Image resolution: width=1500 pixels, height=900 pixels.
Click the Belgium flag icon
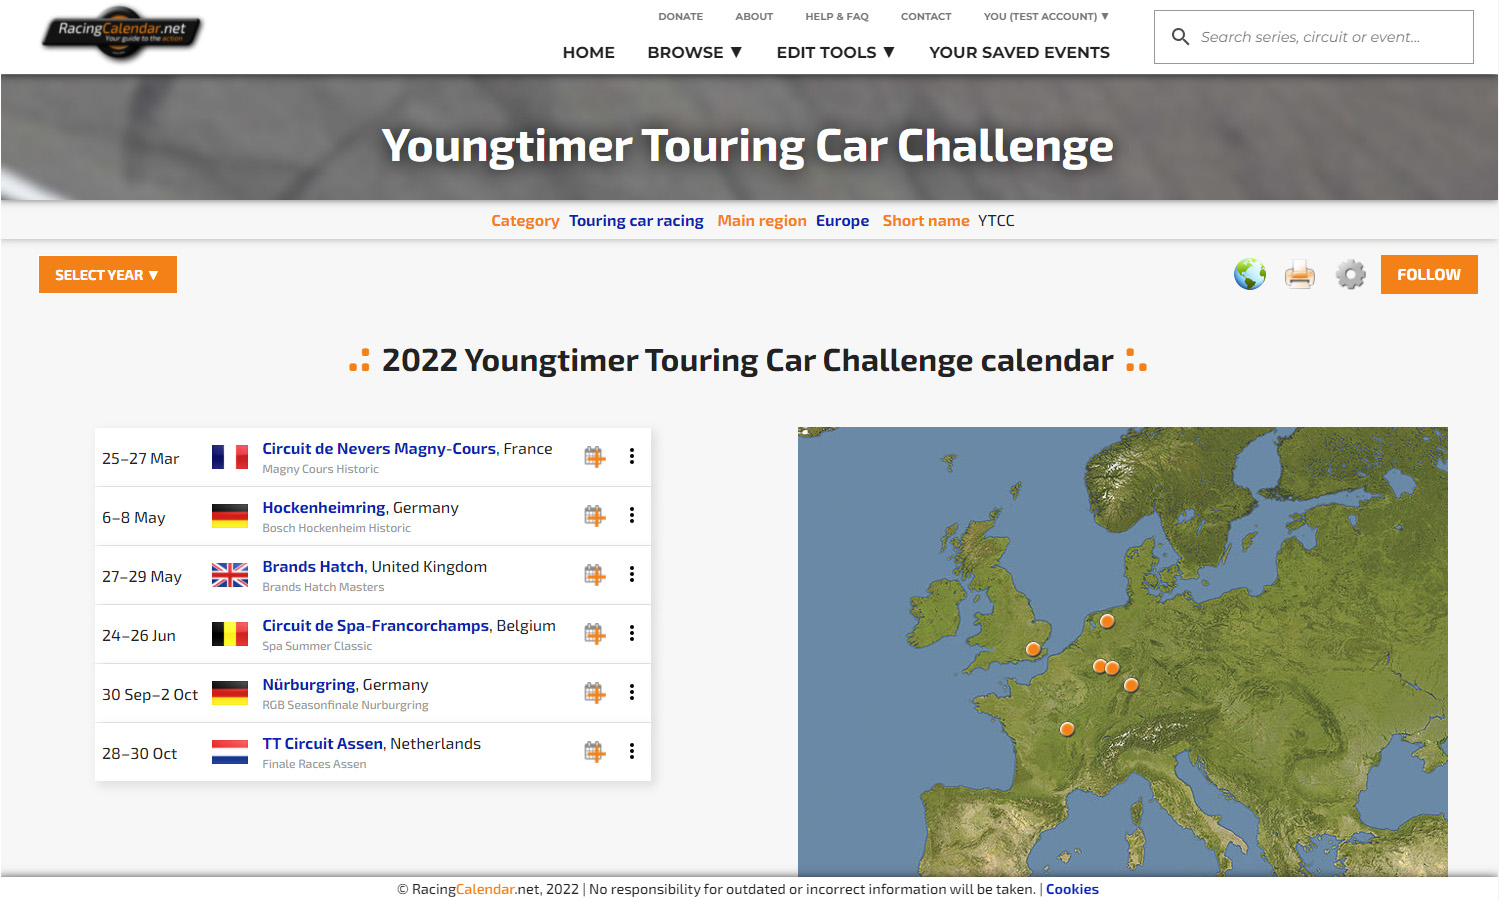[x=230, y=634]
